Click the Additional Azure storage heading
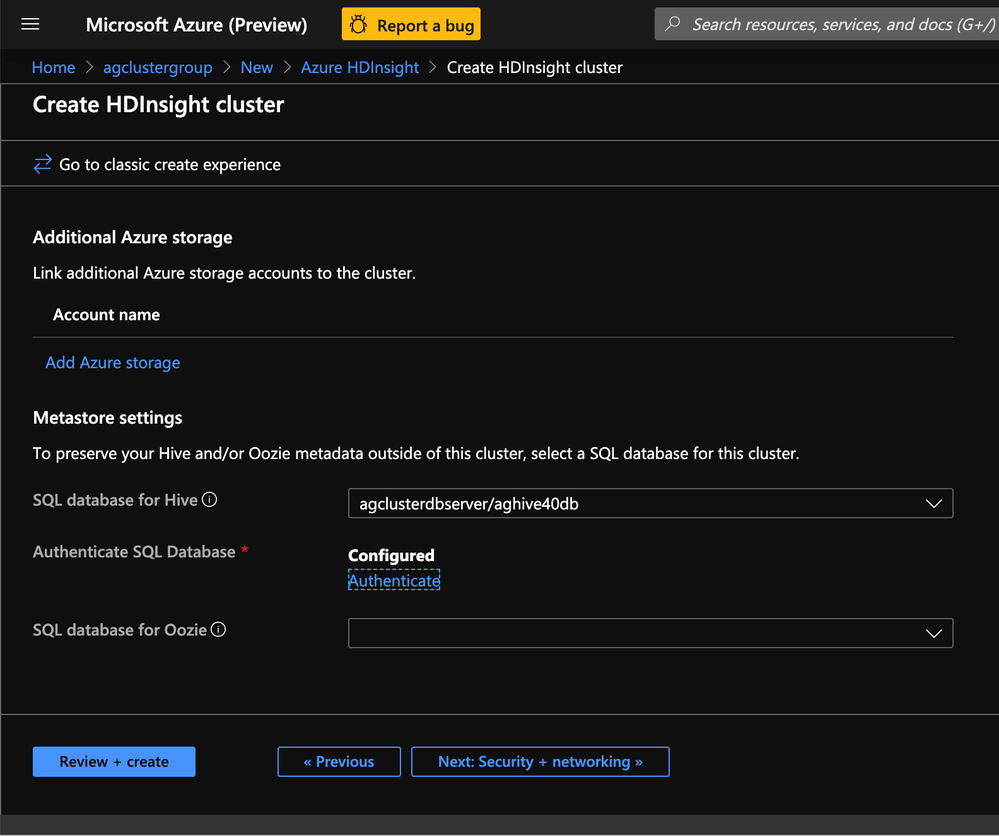Image resolution: width=999 pixels, height=836 pixels. click(x=133, y=238)
